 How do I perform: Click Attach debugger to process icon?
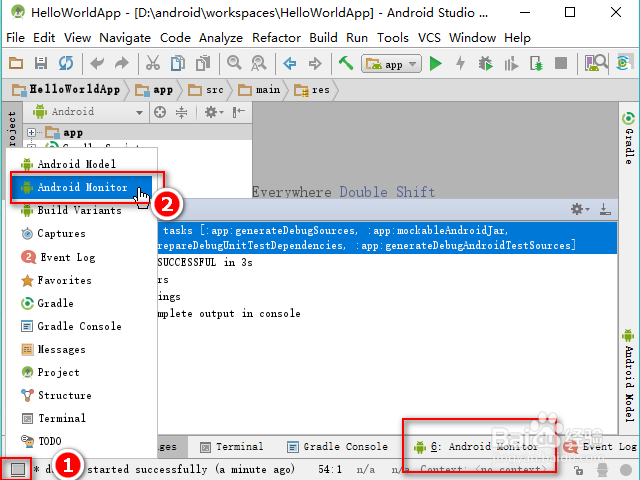536,64
